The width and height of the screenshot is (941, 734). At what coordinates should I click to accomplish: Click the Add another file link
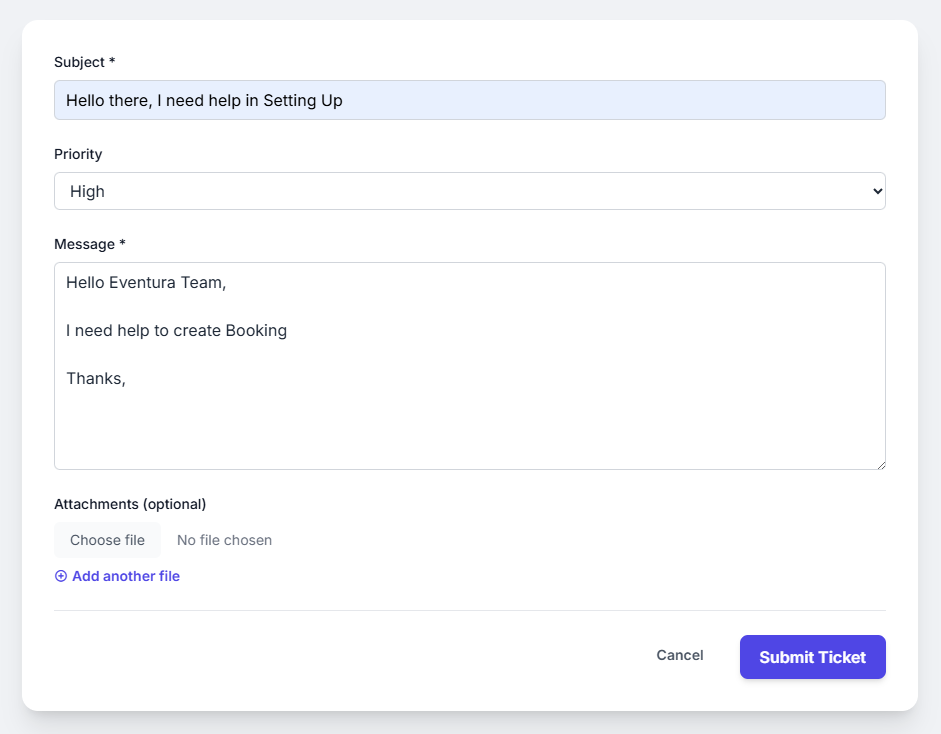[125, 576]
